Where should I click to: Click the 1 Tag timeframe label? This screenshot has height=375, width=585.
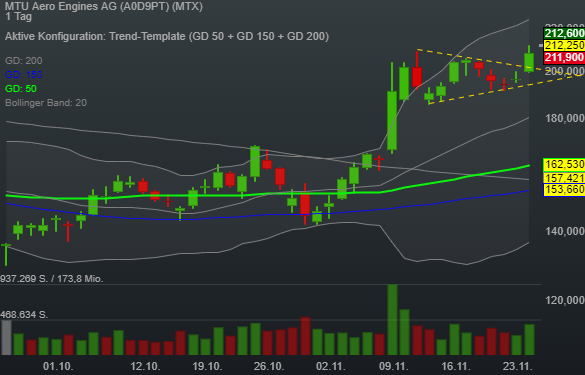coord(18,16)
